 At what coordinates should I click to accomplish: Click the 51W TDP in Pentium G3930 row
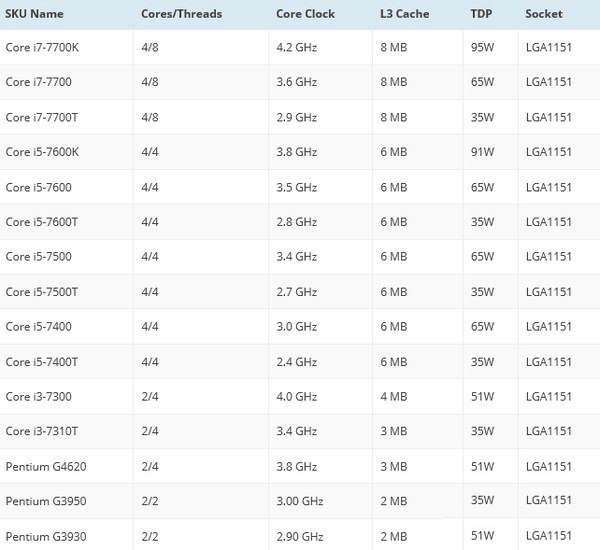(482, 536)
